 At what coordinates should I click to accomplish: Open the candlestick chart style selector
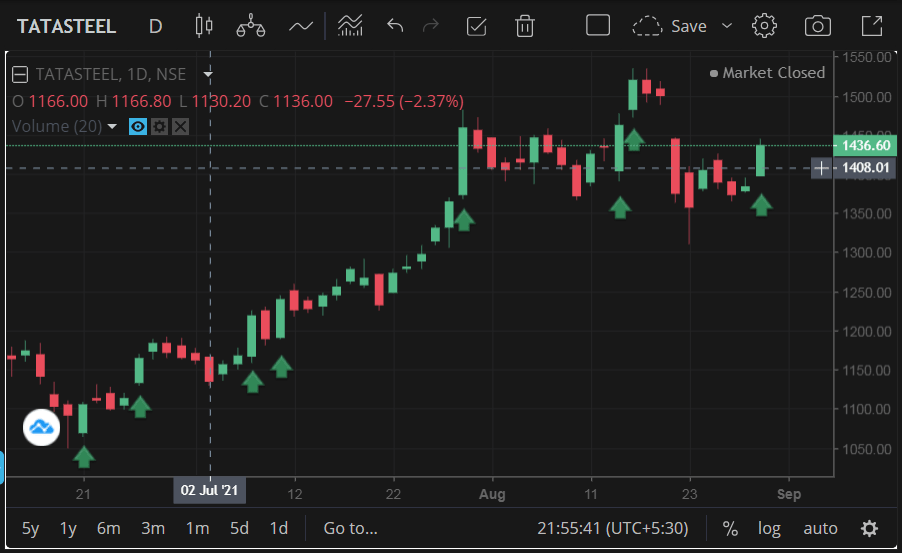[x=205, y=26]
